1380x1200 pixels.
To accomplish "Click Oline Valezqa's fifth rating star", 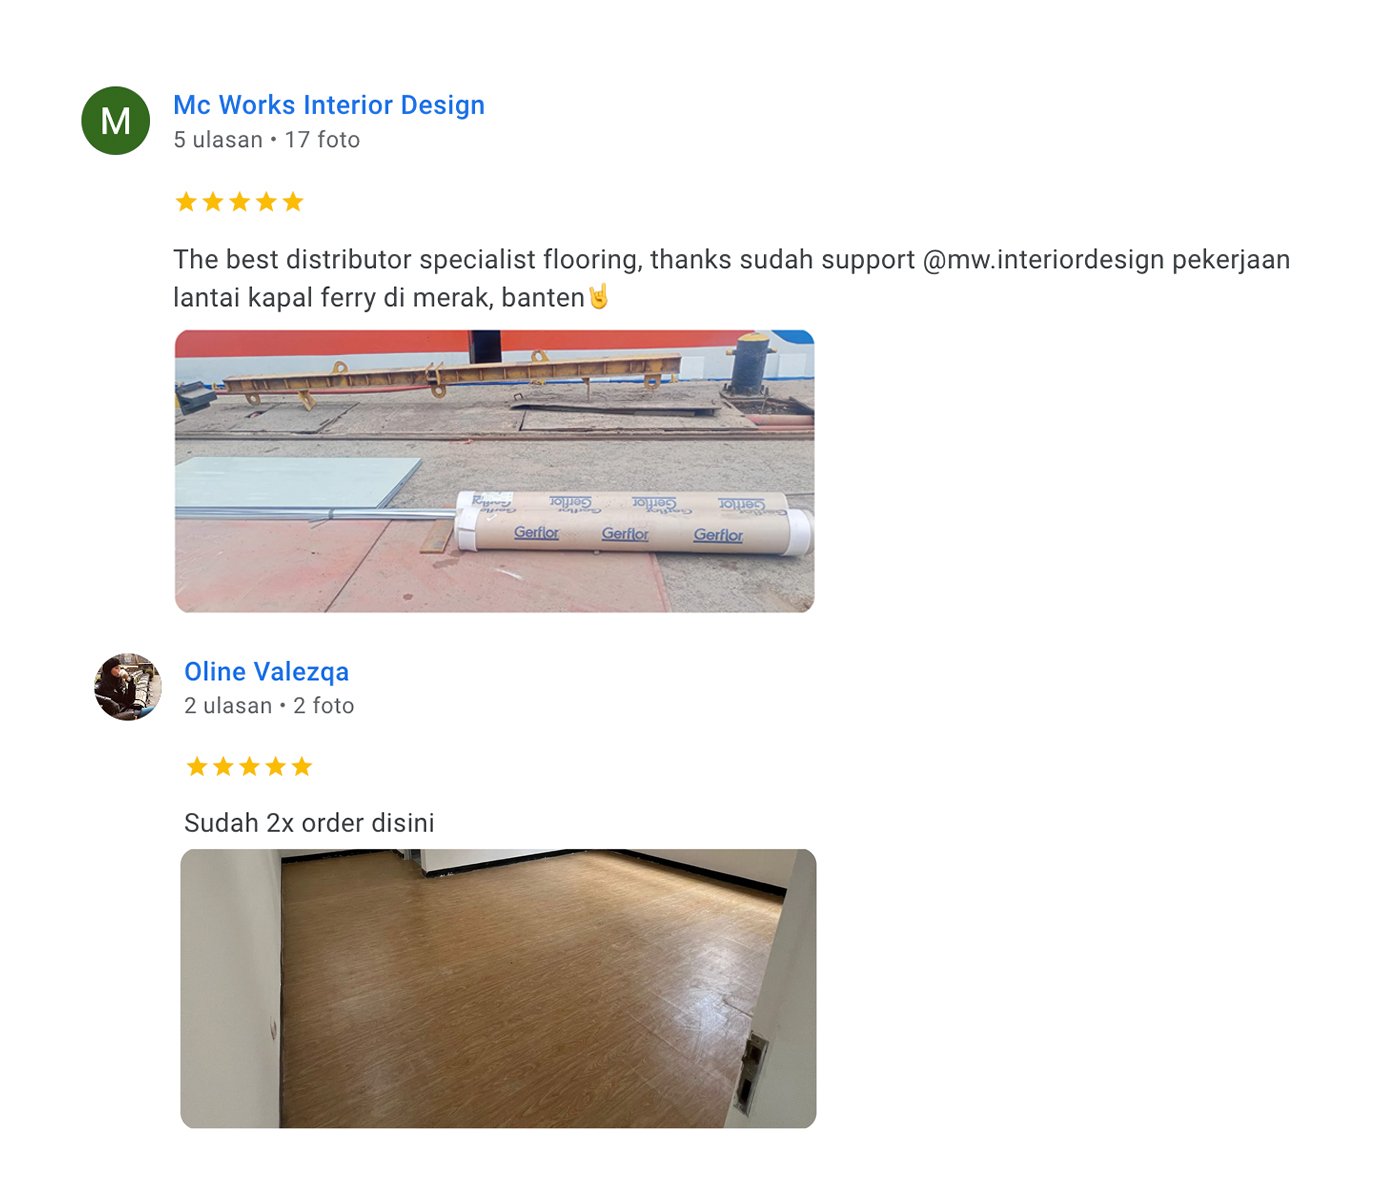I will click(x=302, y=767).
